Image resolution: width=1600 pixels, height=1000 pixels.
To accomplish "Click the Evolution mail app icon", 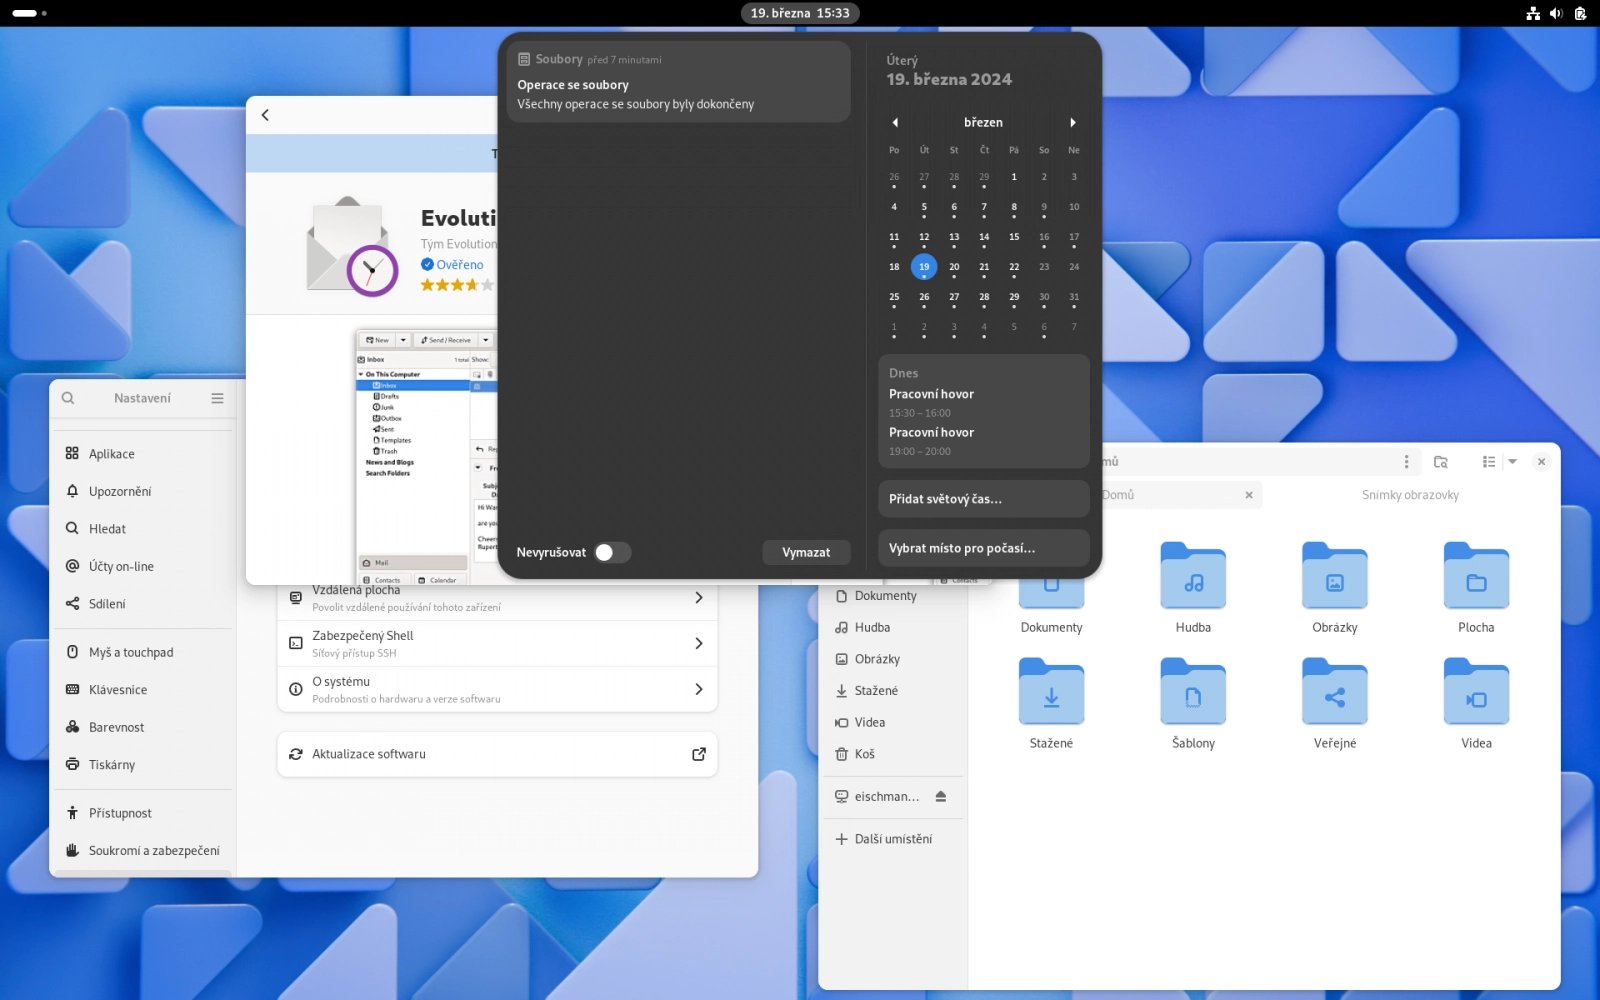I will (x=352, y=246).
